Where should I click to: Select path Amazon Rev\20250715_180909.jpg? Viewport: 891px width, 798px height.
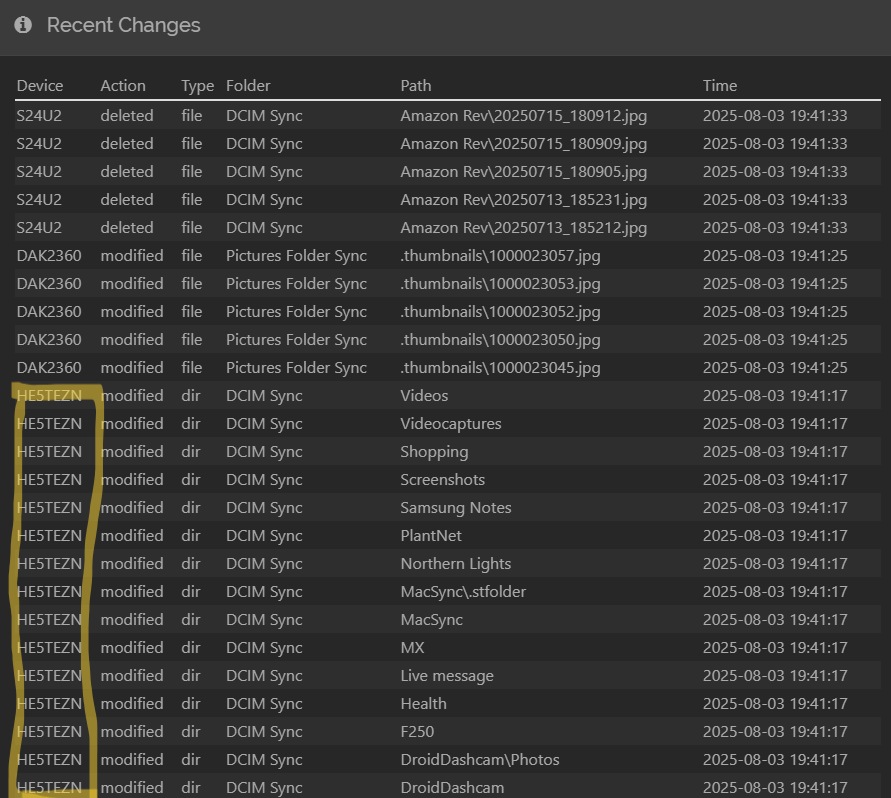click(523, 144)
